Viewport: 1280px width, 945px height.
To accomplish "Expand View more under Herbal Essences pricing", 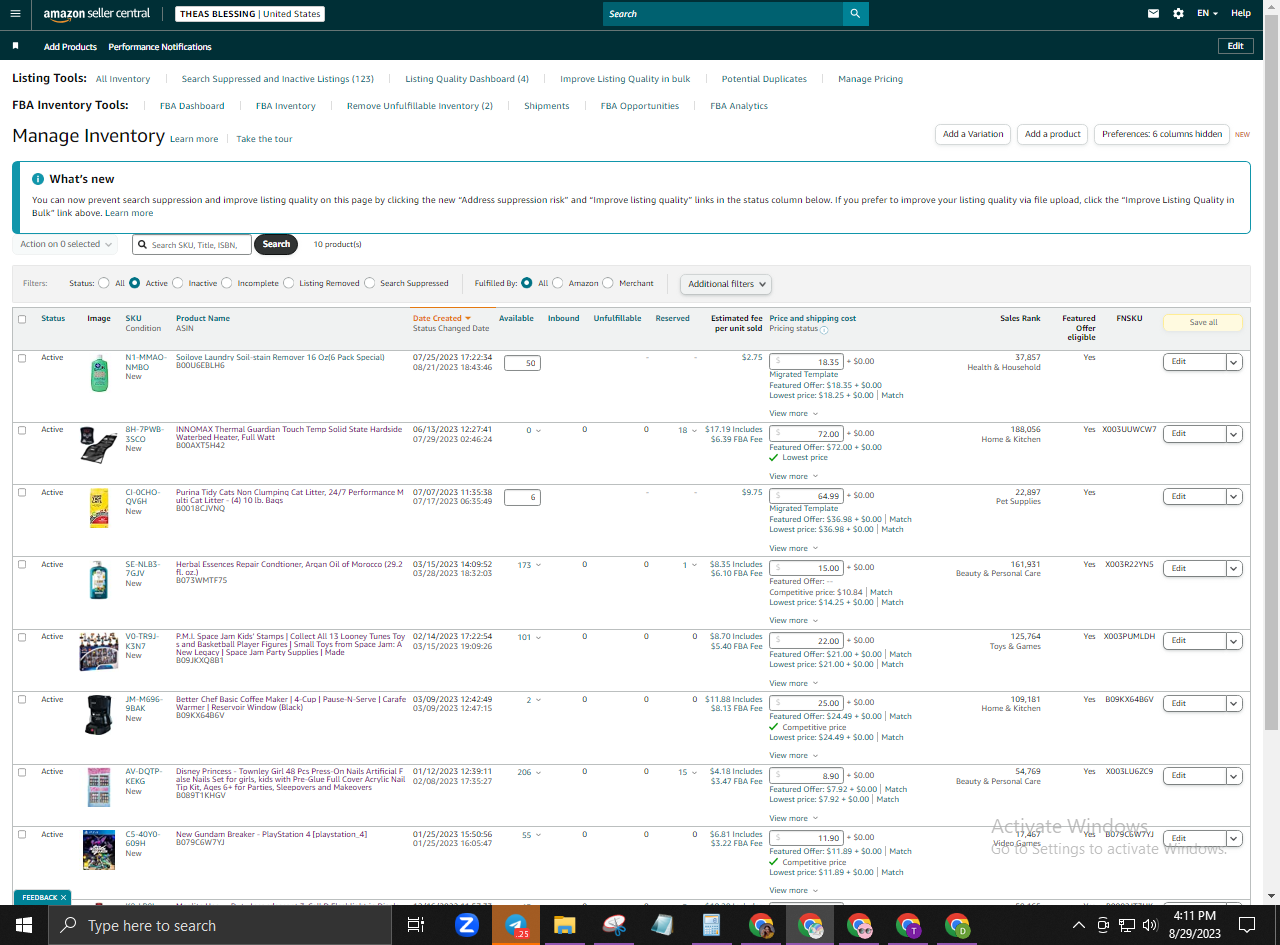I will coord(793,620).
